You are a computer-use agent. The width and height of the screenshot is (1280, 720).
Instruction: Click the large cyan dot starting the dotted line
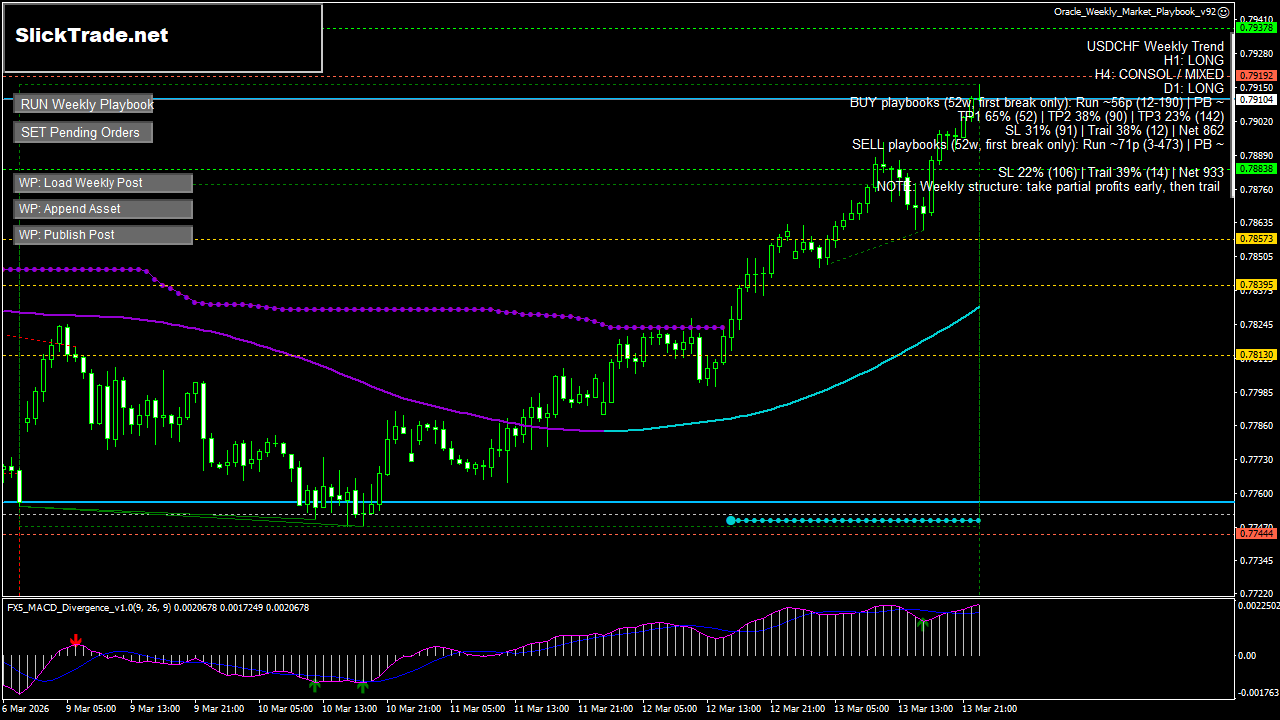coord(731,520)
